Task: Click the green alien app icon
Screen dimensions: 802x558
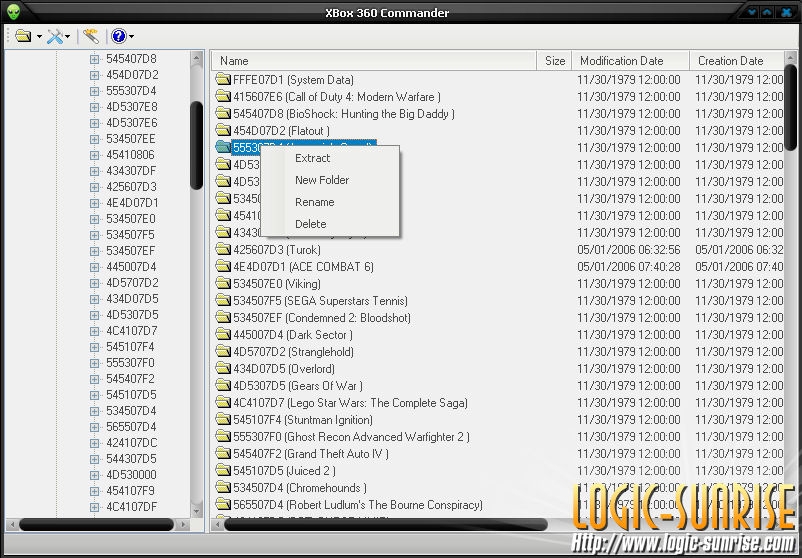Action: coord(13,12)
